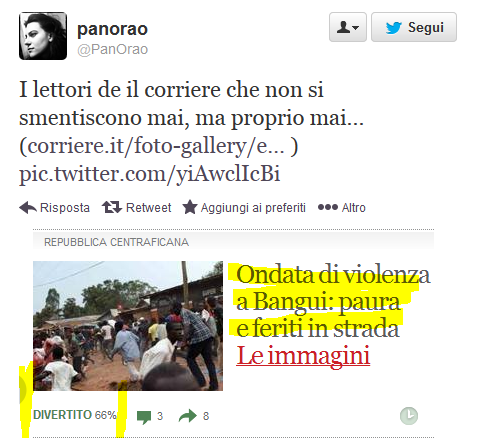This screenshot has width=478, height=438.
Task: Click the Risposta reply arrow icon
Action: (x=28, y=207)
